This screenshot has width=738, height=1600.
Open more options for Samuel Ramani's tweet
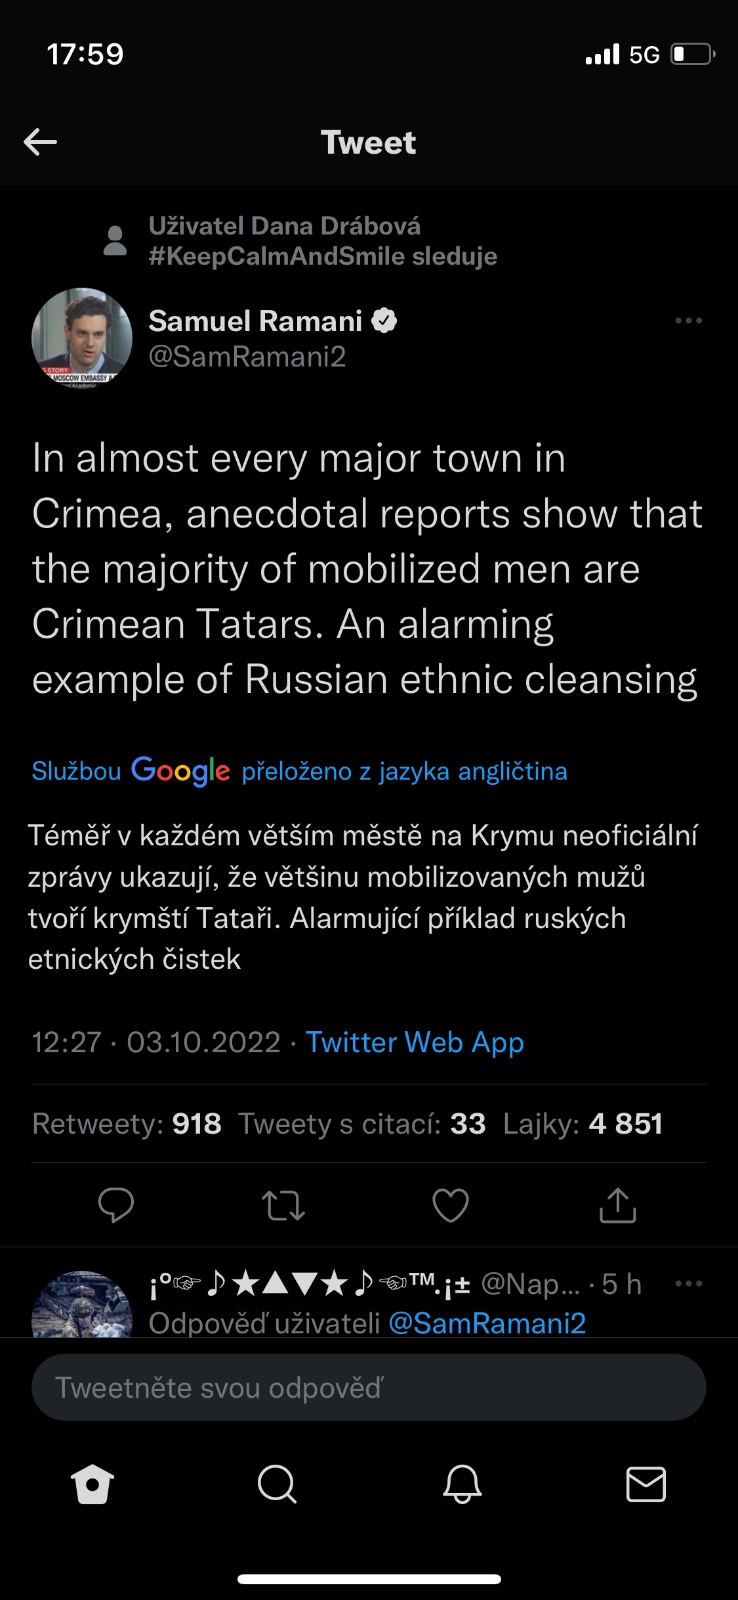pos(688,321)
